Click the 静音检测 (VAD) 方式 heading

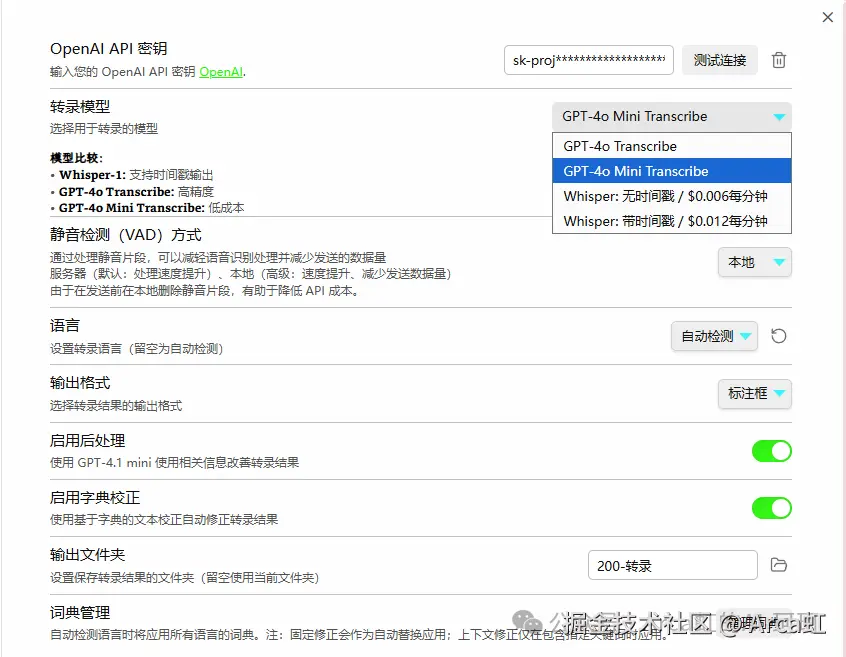click(x=125, y=235)
